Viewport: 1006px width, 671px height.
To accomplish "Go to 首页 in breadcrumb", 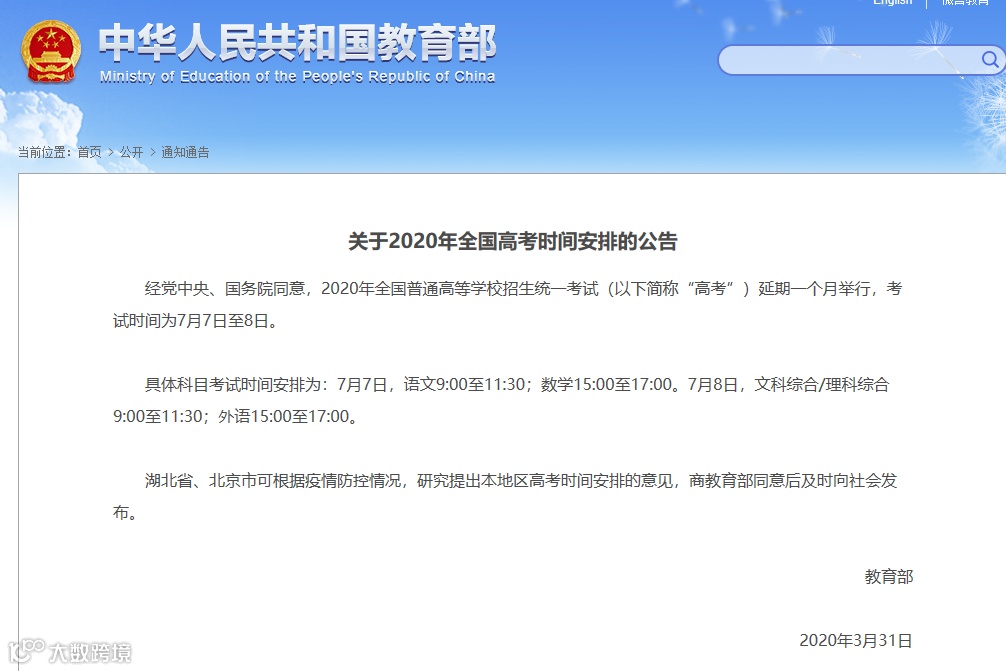I will coord(89,152).
